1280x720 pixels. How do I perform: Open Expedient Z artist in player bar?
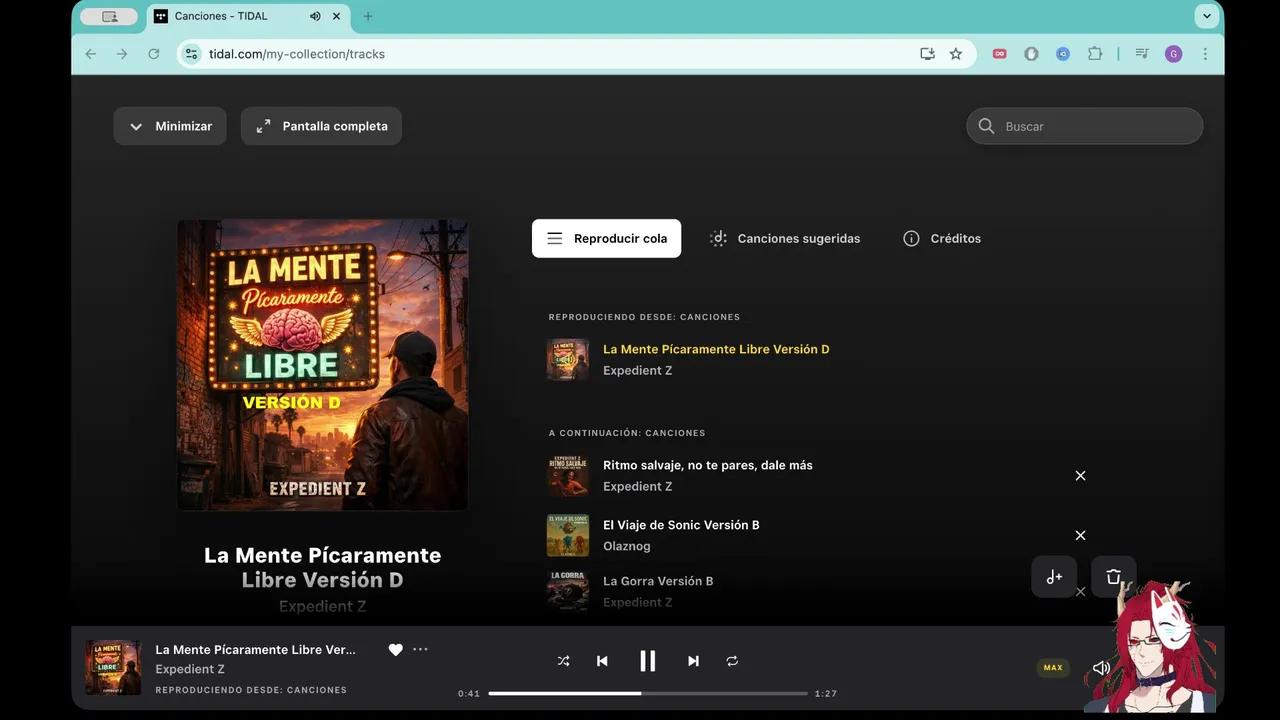pos(190,669)
